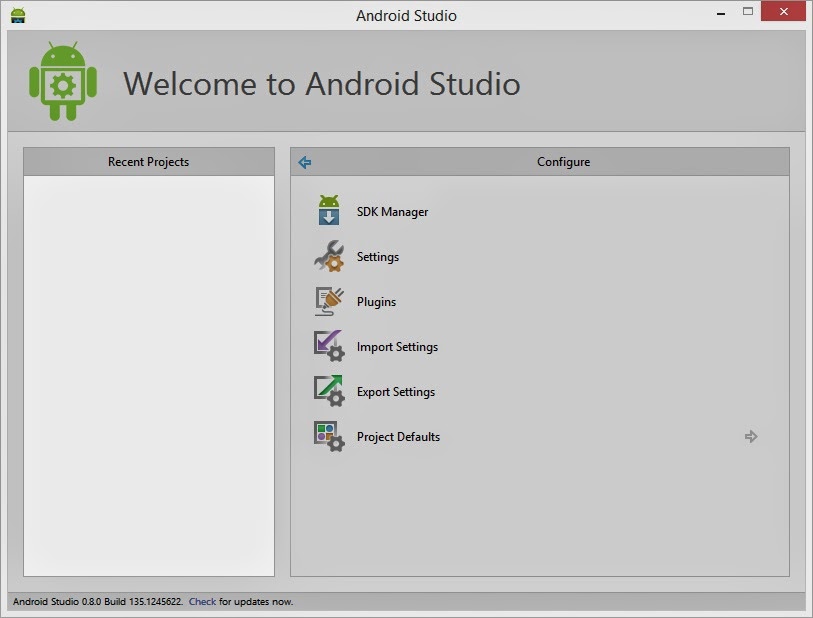The image size is (813, 618).
Task: Maximize the Android Studio window
Action: pos(748,11)
